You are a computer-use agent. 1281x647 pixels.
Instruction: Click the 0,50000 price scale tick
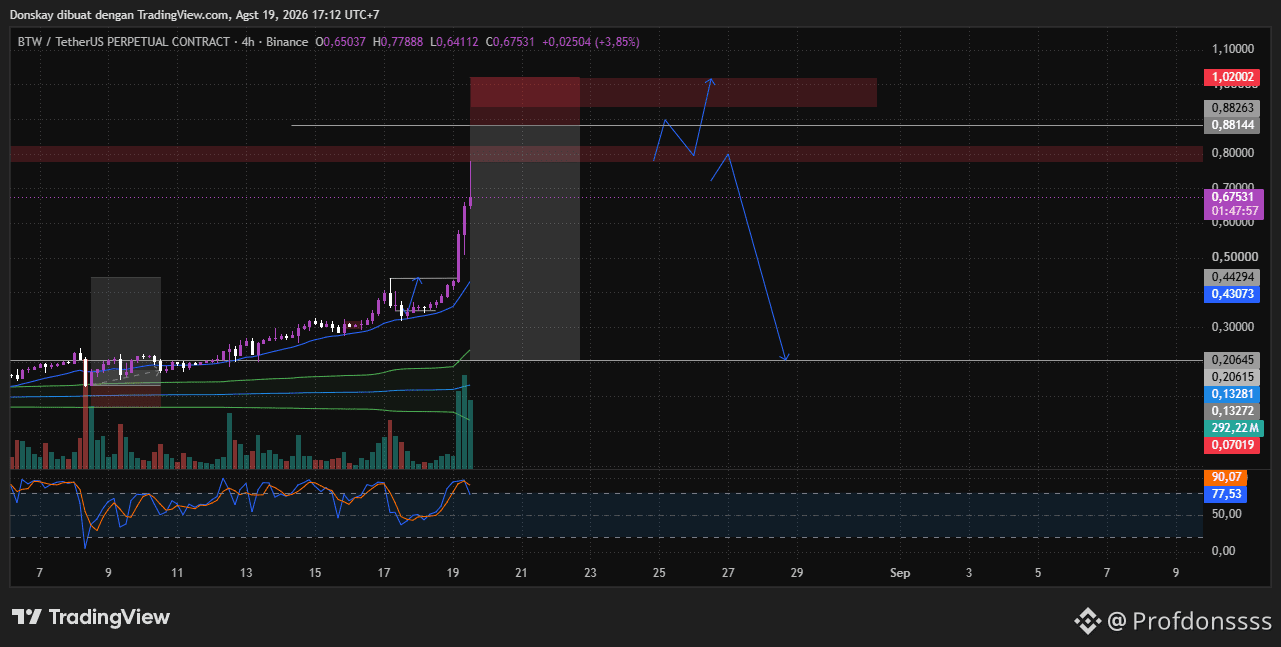click(1233, 257)
